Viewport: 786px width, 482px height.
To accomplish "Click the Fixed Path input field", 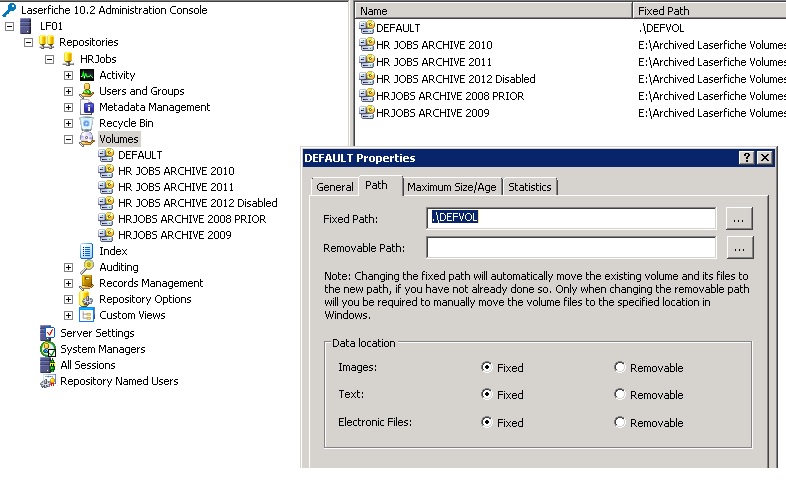I will click(571, 218).
